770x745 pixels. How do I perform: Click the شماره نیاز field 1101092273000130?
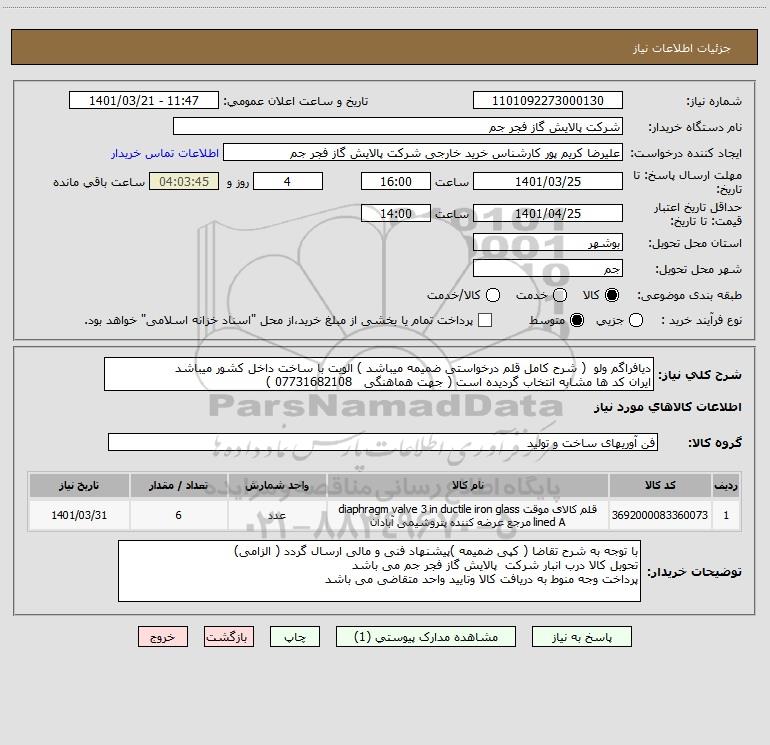pyautogui.click(x=548, y=101)
